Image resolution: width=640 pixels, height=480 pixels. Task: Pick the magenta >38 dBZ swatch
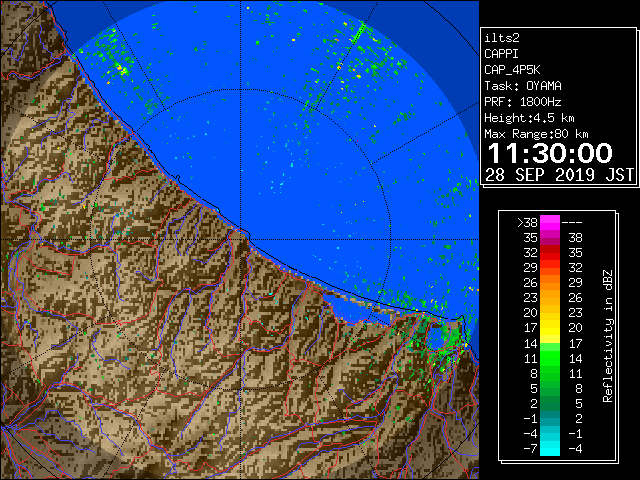tap(550, 223)
